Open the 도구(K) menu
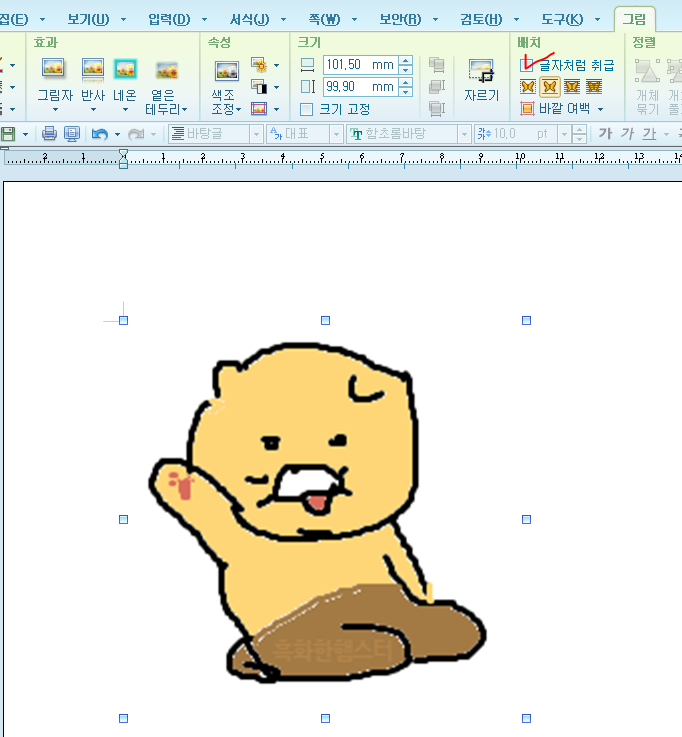The width and height of the screenshot is (682, 737). pyautogui.click(x=562, y=19)
